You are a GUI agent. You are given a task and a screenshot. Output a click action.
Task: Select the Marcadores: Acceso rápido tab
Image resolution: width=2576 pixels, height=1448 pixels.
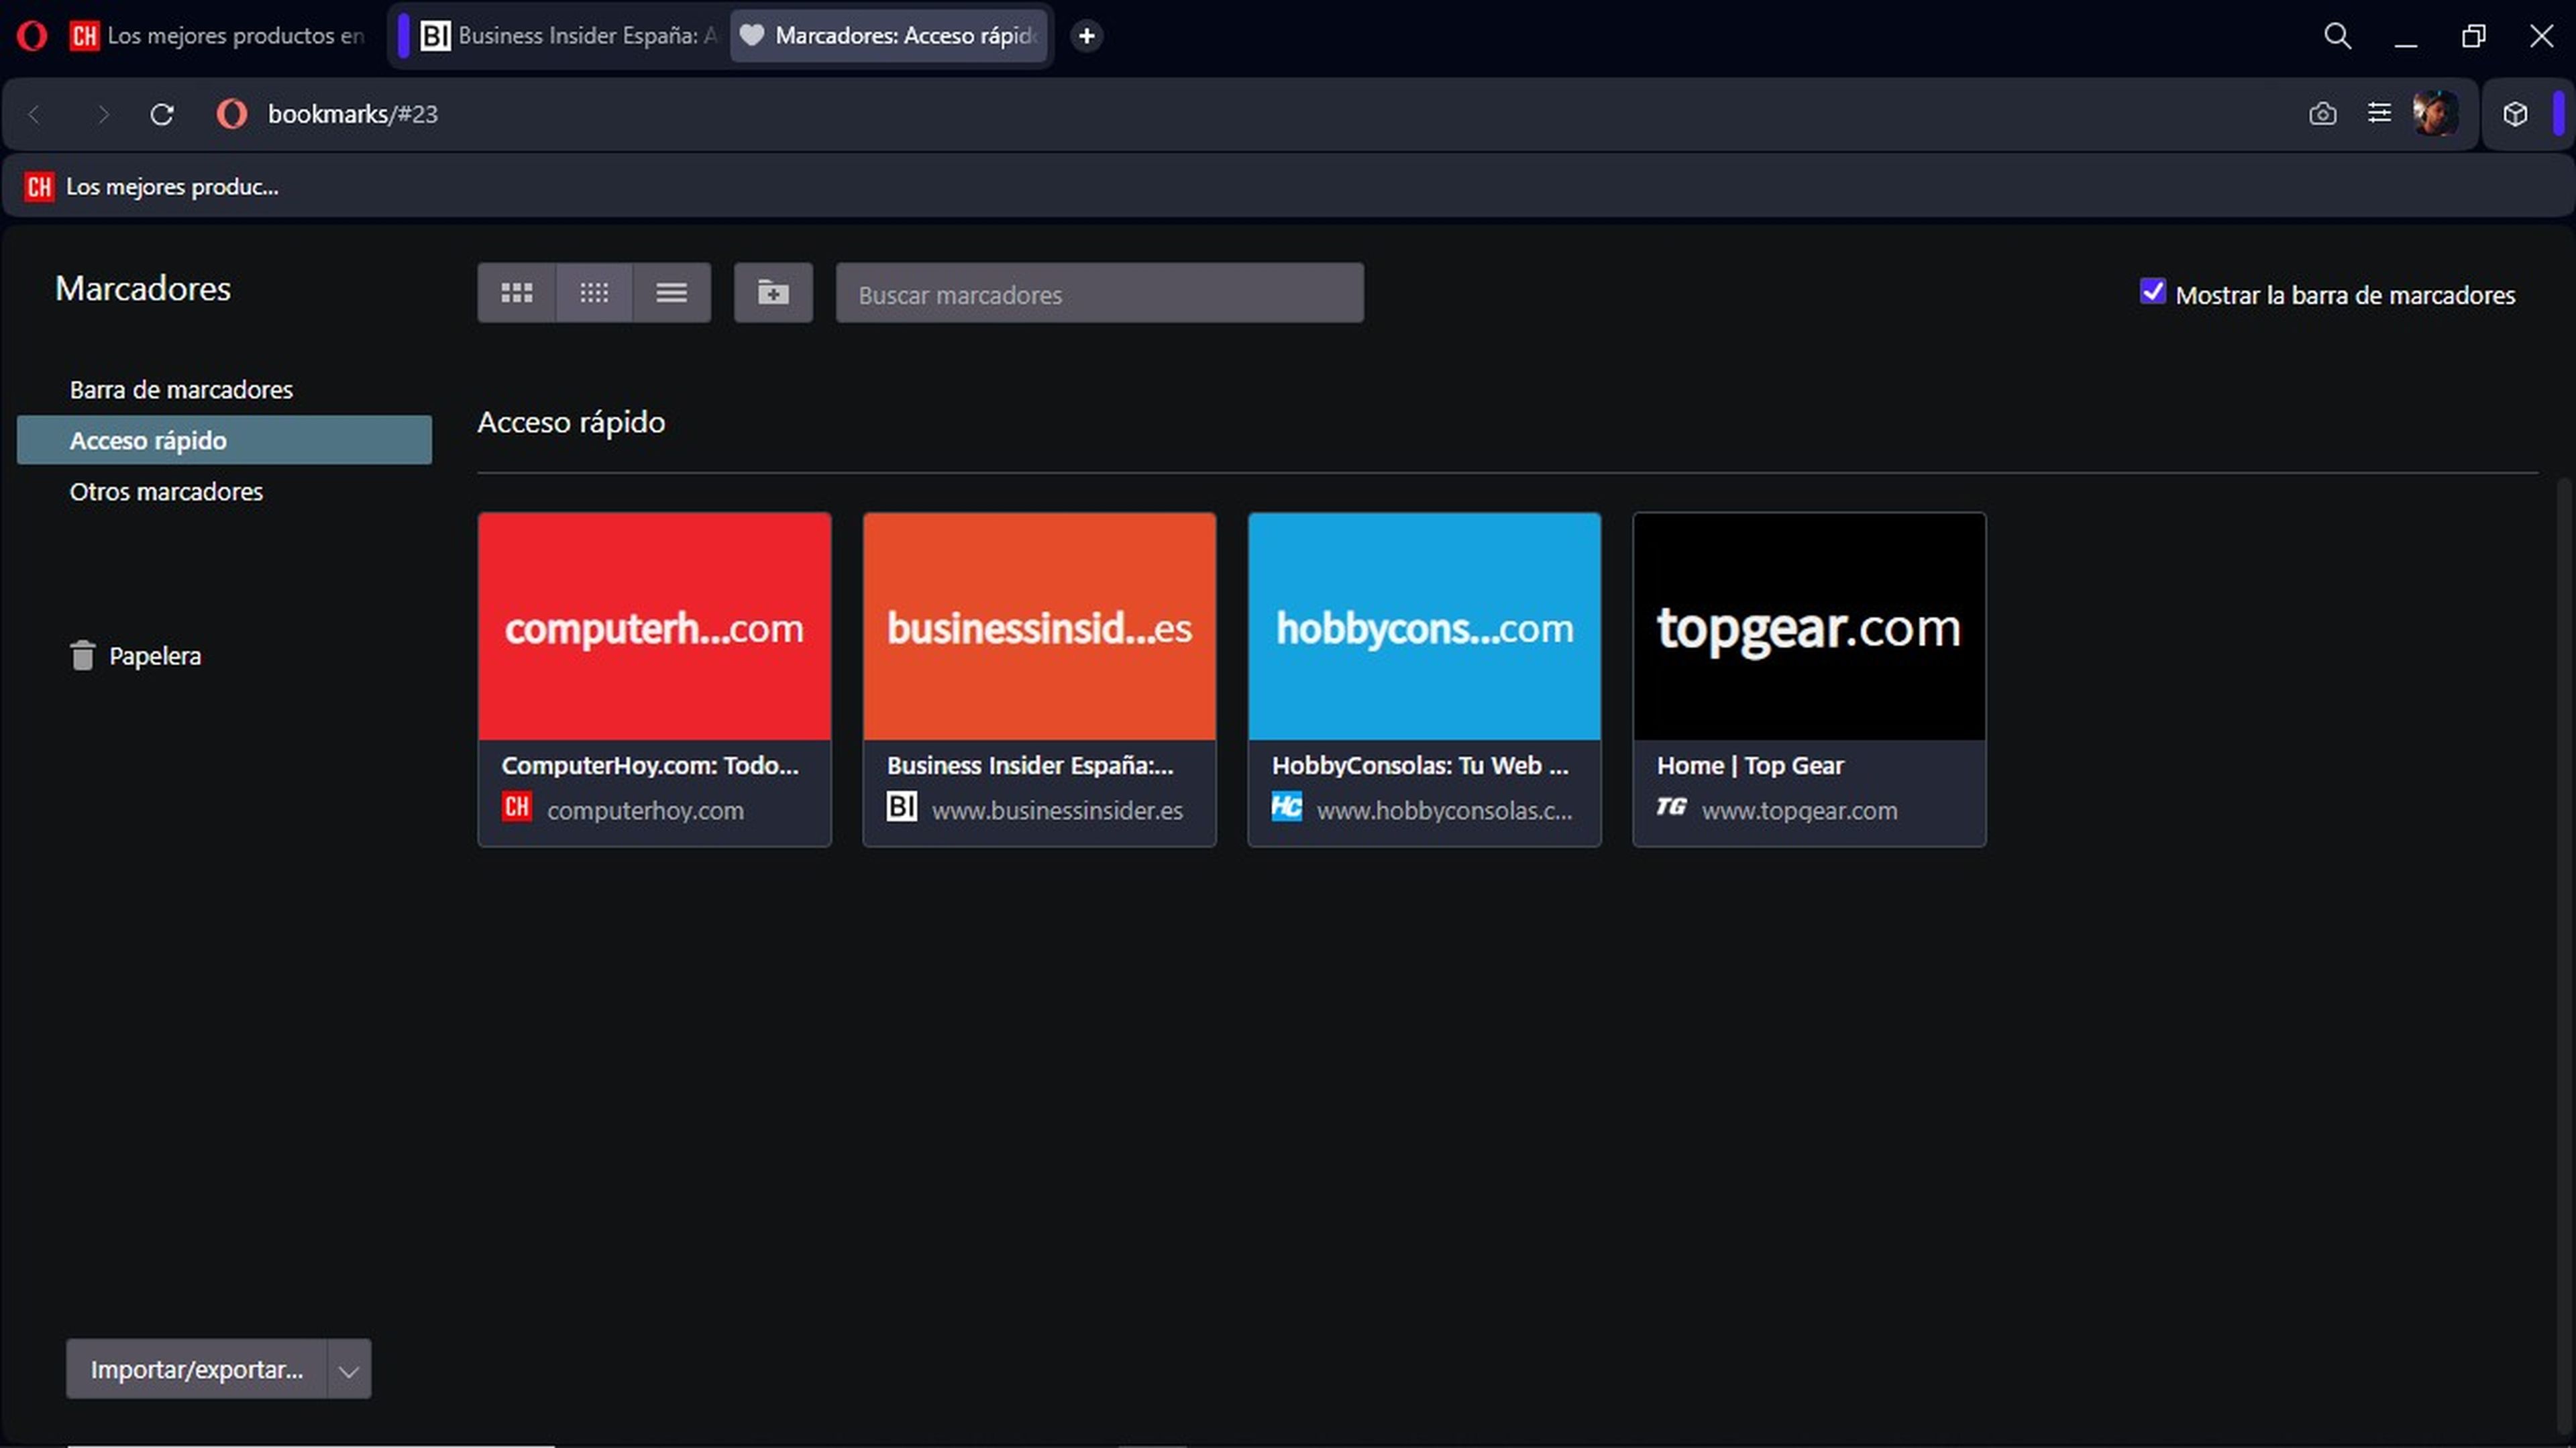coord(889,36)
